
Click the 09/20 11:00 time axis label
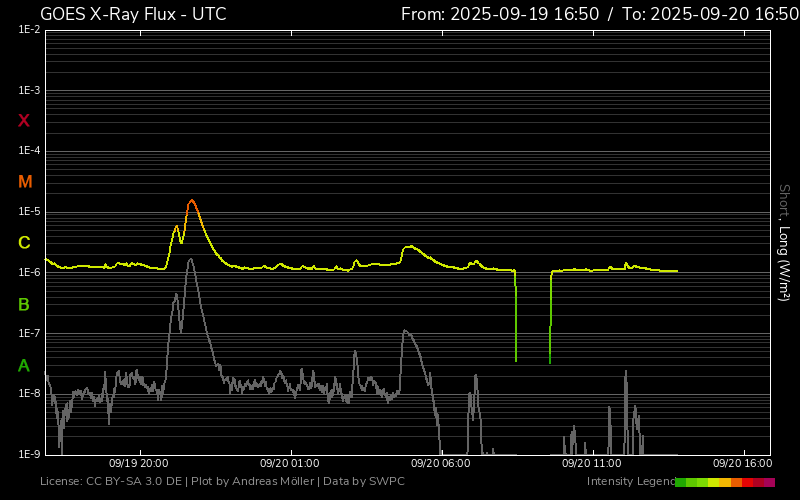[x=592, y=464]
